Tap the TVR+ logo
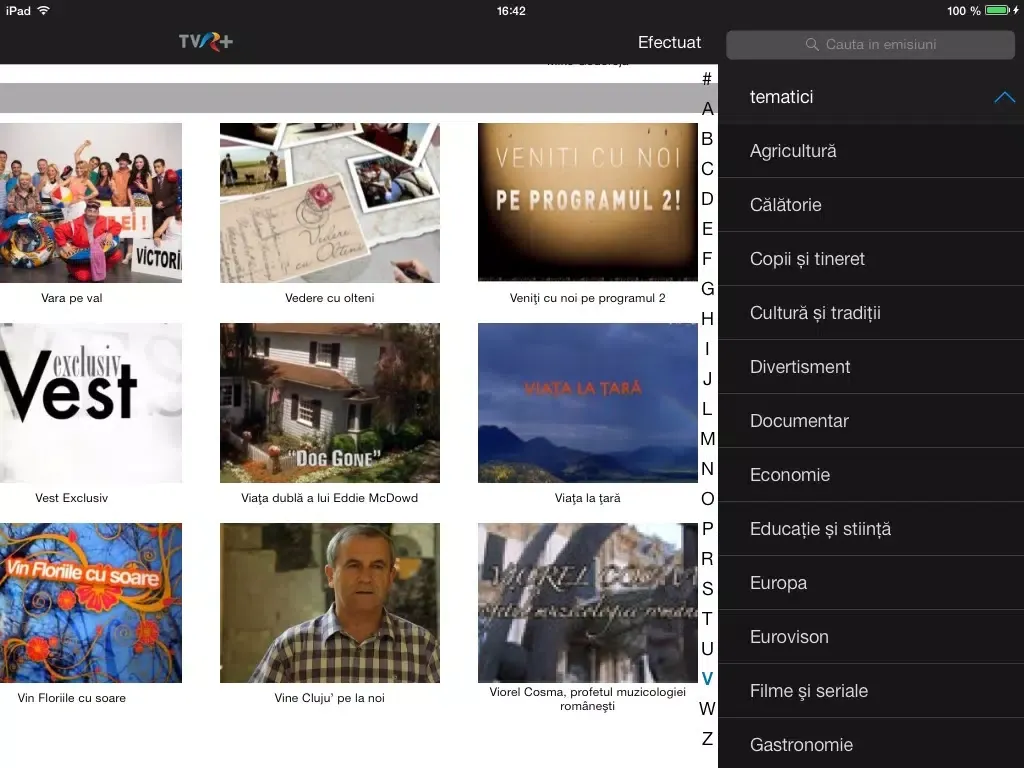The width and height of the screenshot is (1024, 768). pos(206,42)
